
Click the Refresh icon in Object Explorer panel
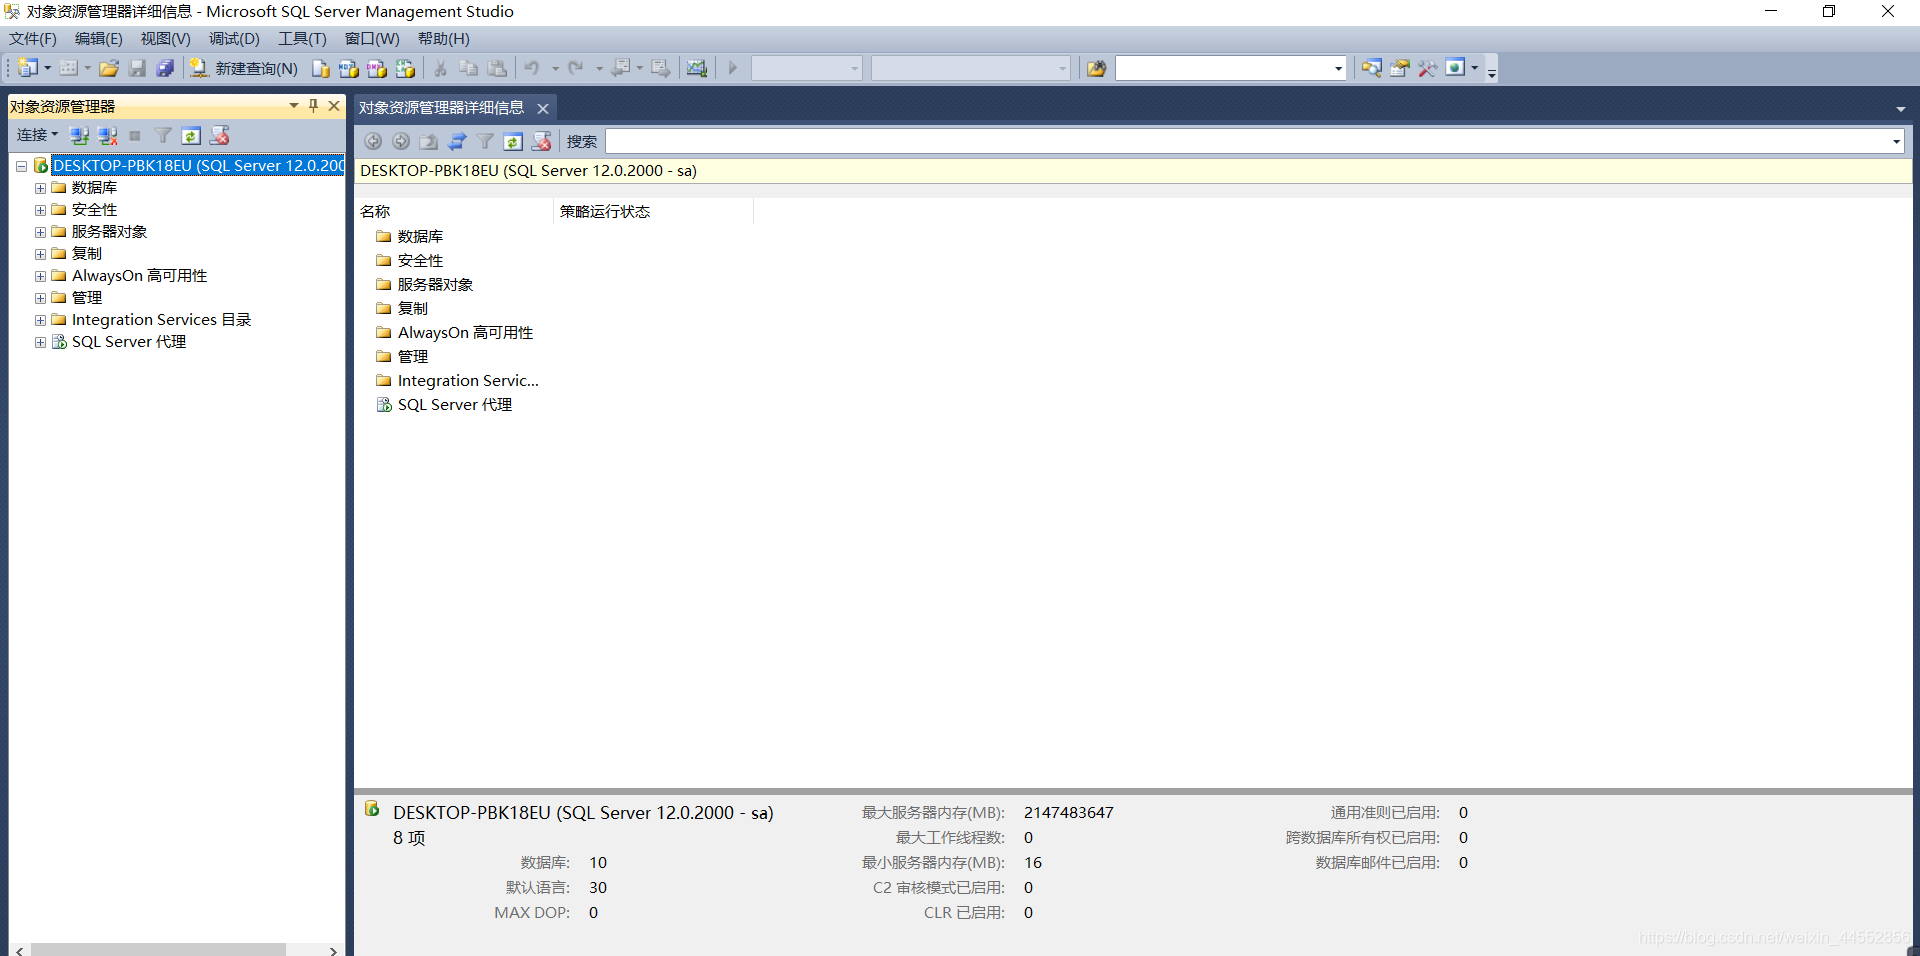pyautogui.click(x=191, y=135)
